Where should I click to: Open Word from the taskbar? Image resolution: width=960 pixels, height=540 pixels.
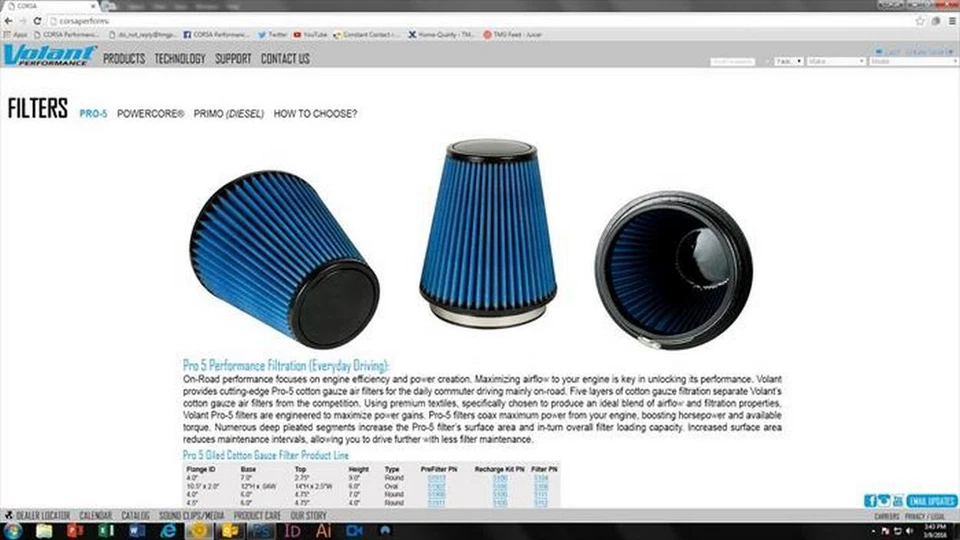coord(137,531)
